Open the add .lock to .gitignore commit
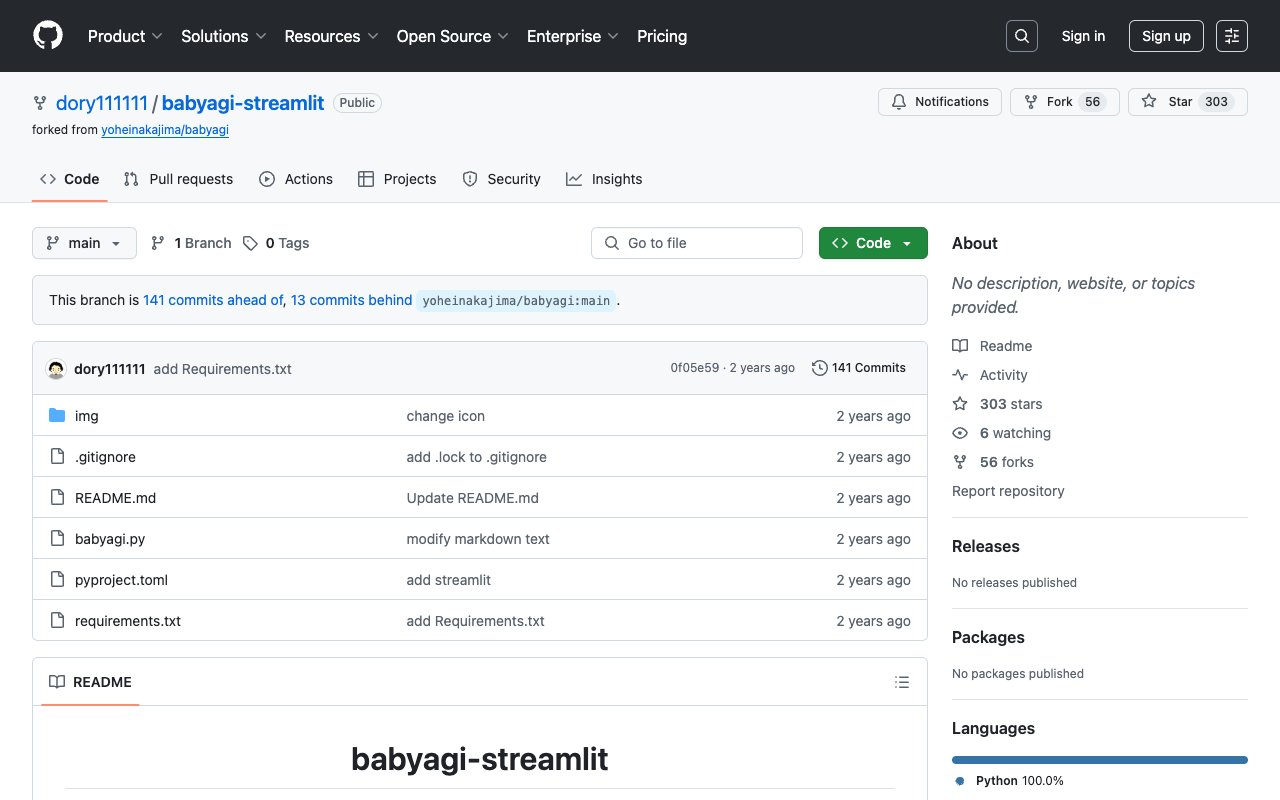Image resolution: width=1280 pixels, height=800 pixels. point(477,457)
